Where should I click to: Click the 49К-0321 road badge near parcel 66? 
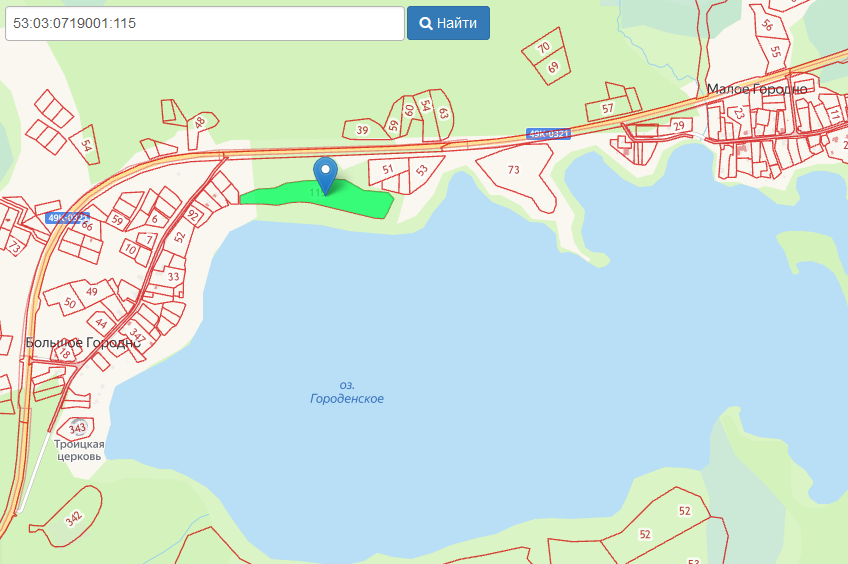67,218
